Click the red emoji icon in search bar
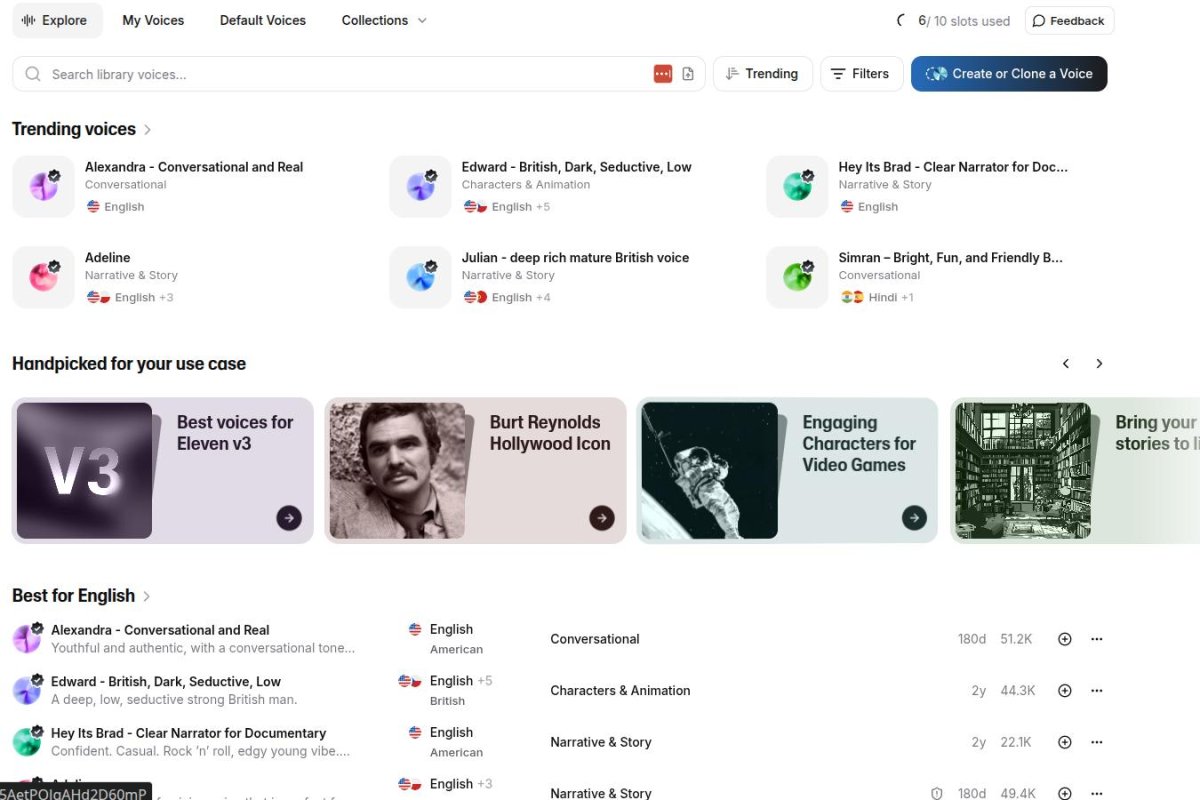The image size is (1200, 800). click(x=663, y=73)
